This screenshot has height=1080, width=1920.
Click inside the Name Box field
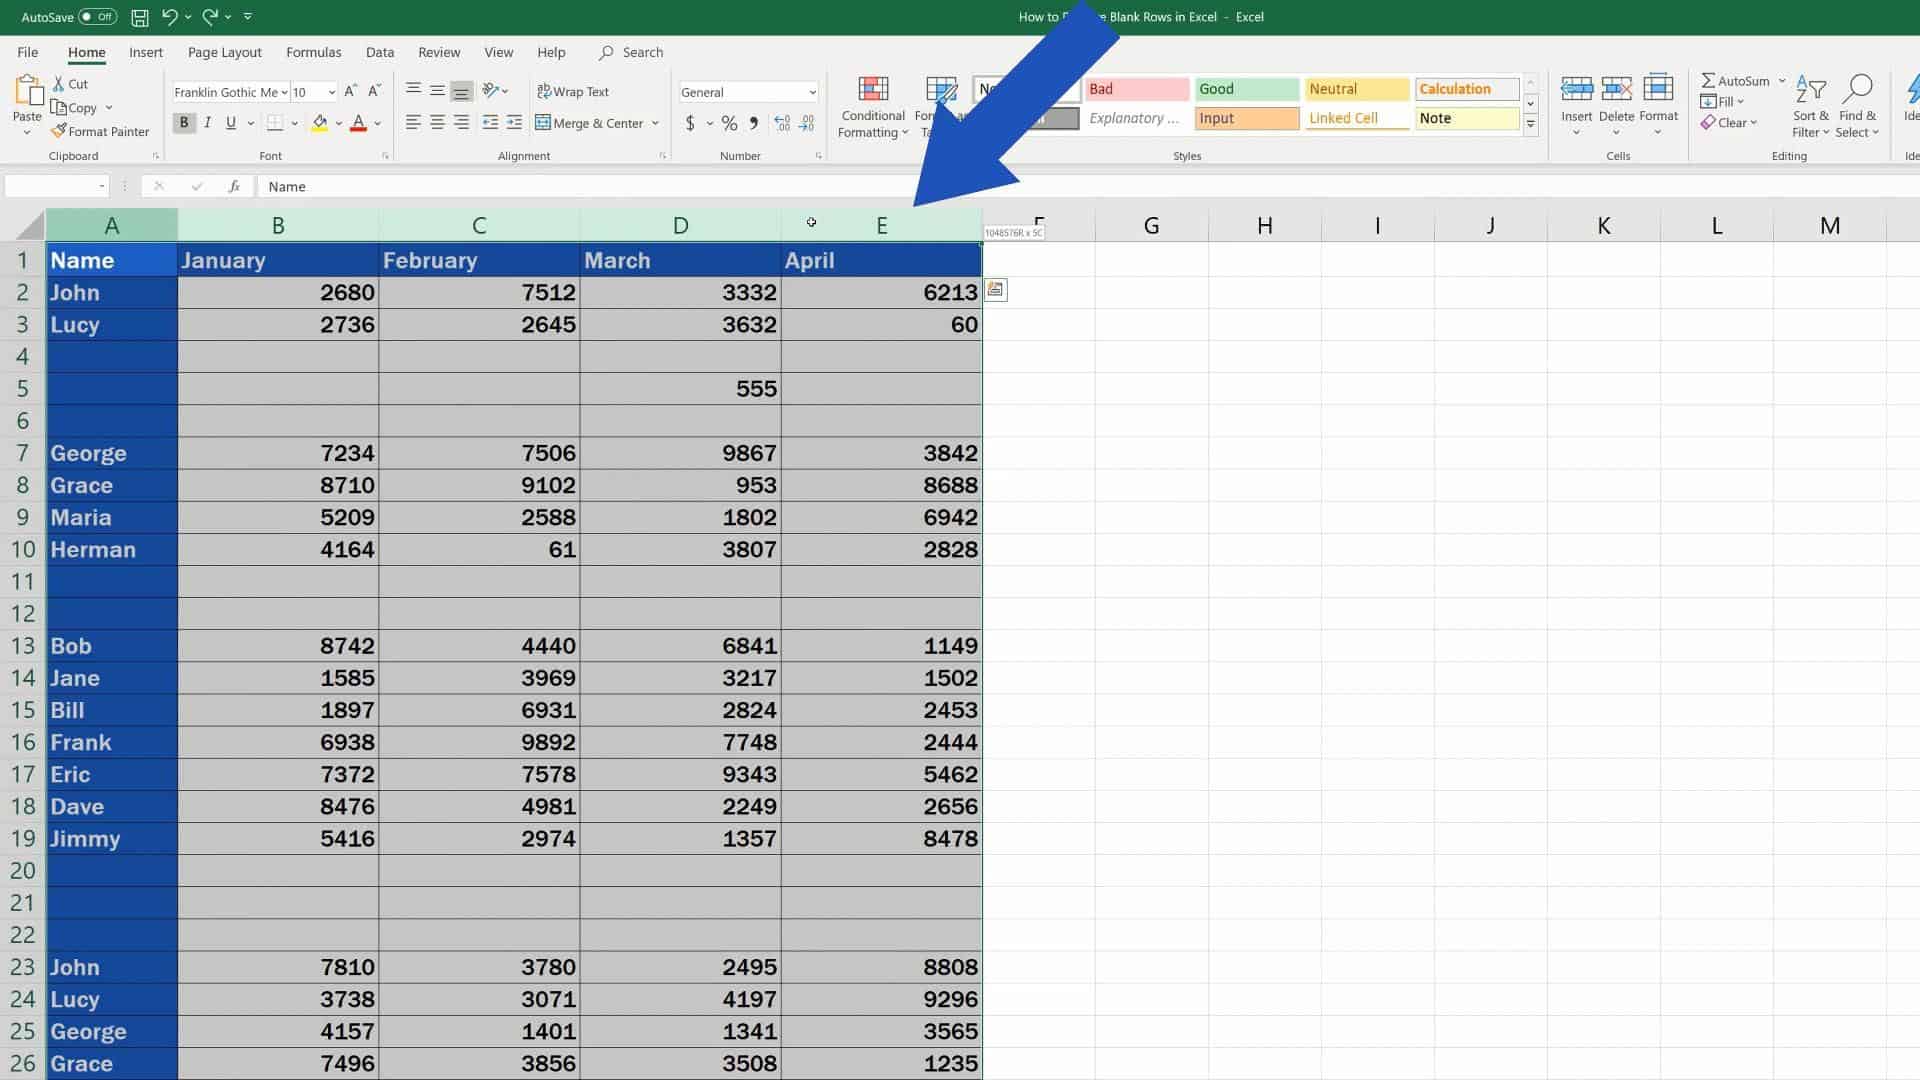tap(55, 186)
